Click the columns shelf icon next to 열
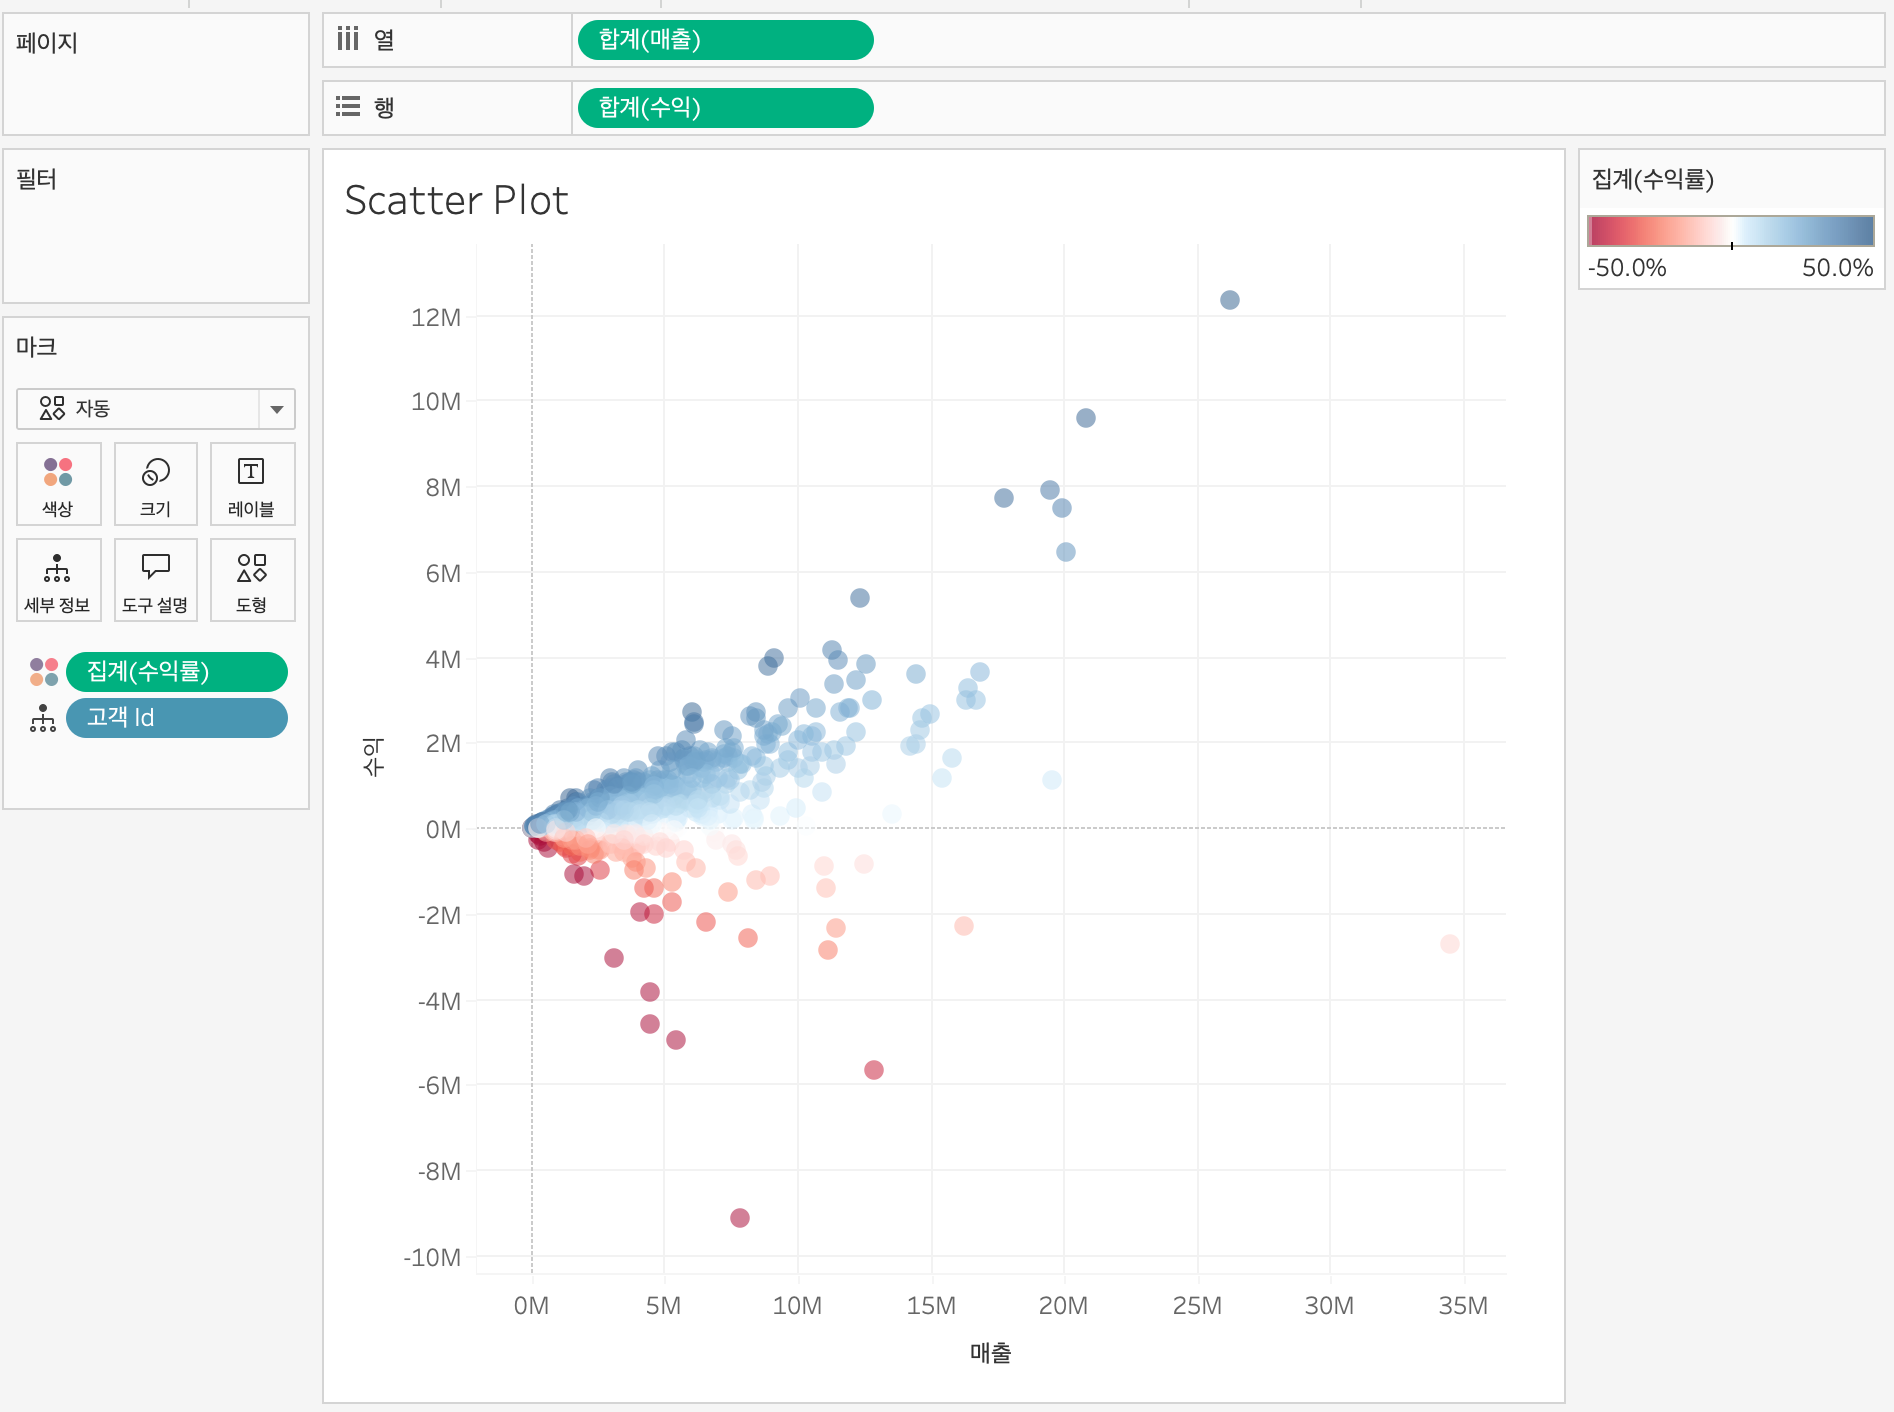Image resolution: width=1894 pixels, height=1412 pixels. click(347, 39)
